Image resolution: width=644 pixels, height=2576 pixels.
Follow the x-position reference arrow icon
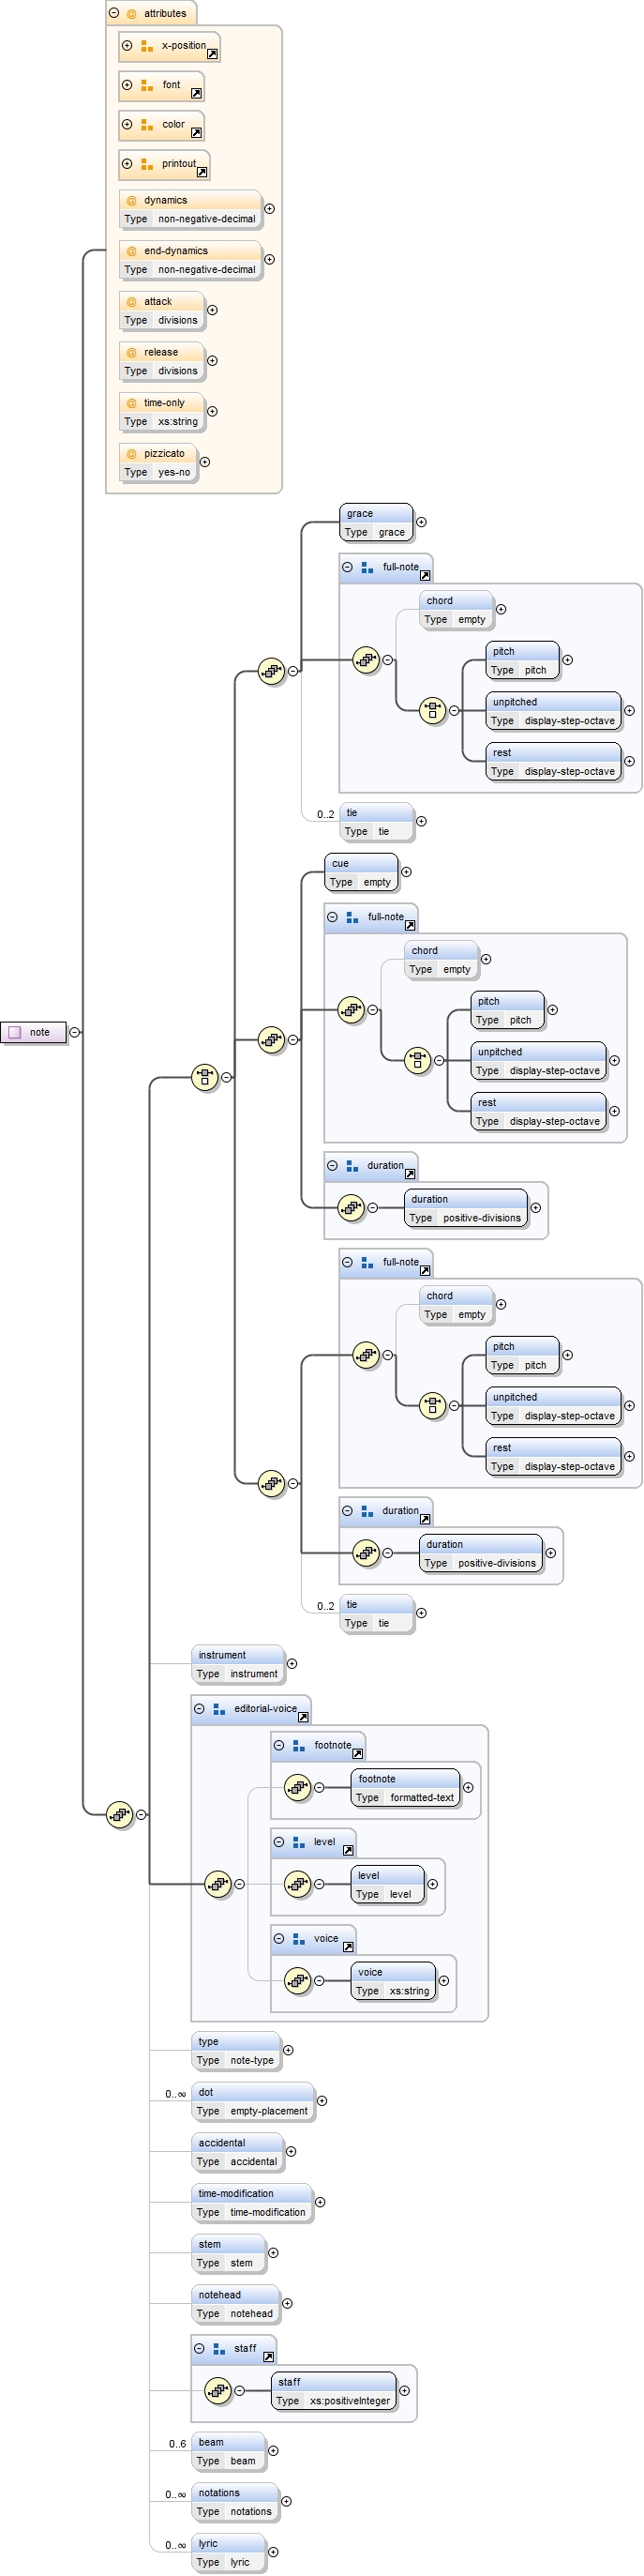(x=212, y=54)
